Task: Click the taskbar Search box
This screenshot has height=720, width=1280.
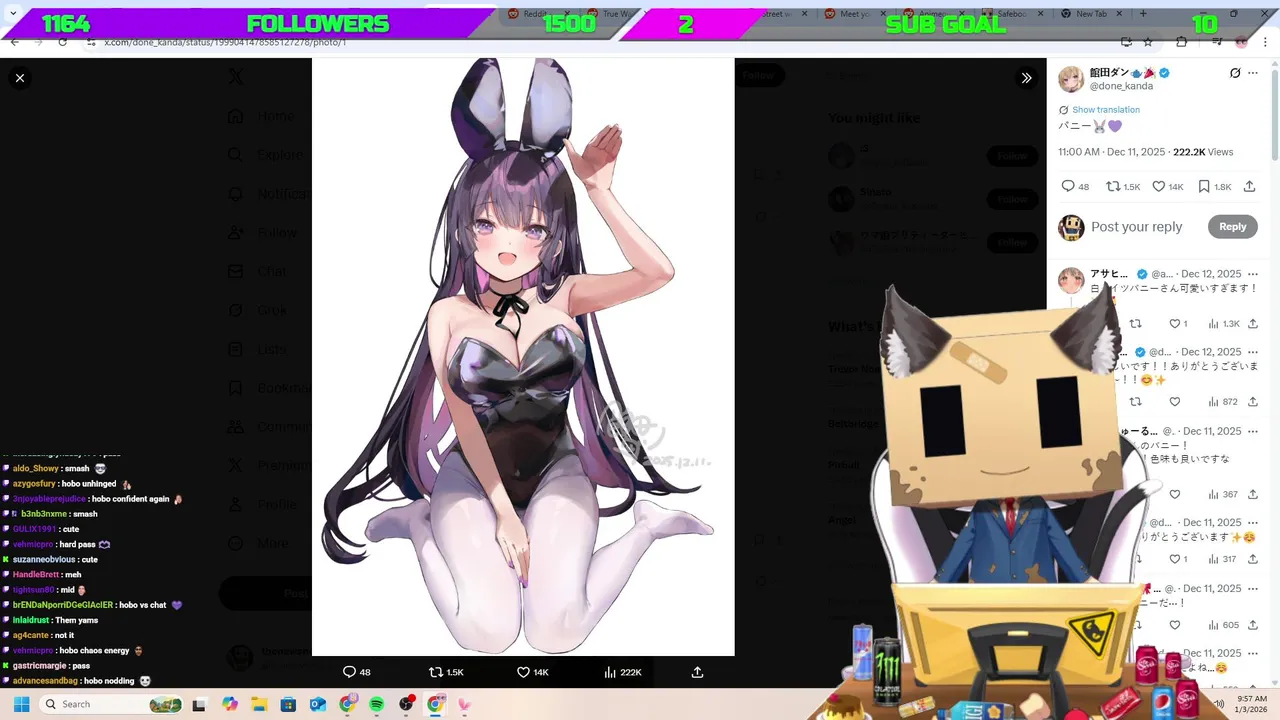Action: pyautogui.click(x=112, y=704)
